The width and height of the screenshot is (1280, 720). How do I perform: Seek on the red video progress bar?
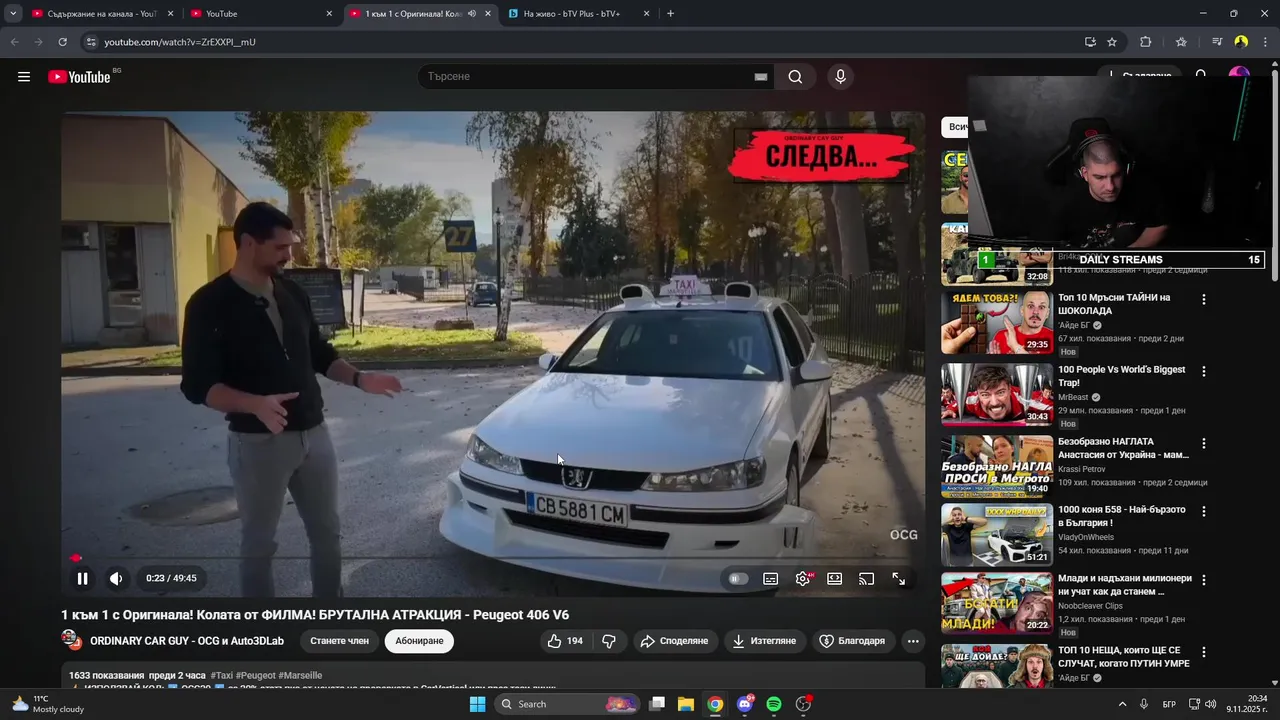[x=493, y=558]
